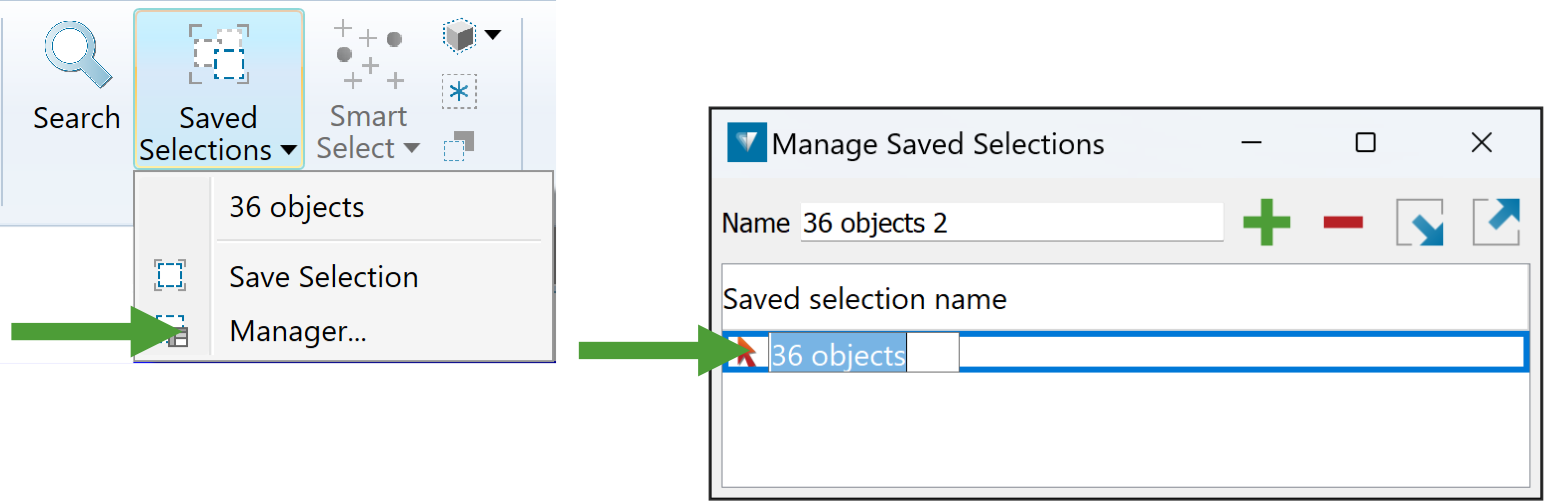Viewport: 1544px width, 501px height.
Task: Click the Name text field
Action: [1010, 223]
